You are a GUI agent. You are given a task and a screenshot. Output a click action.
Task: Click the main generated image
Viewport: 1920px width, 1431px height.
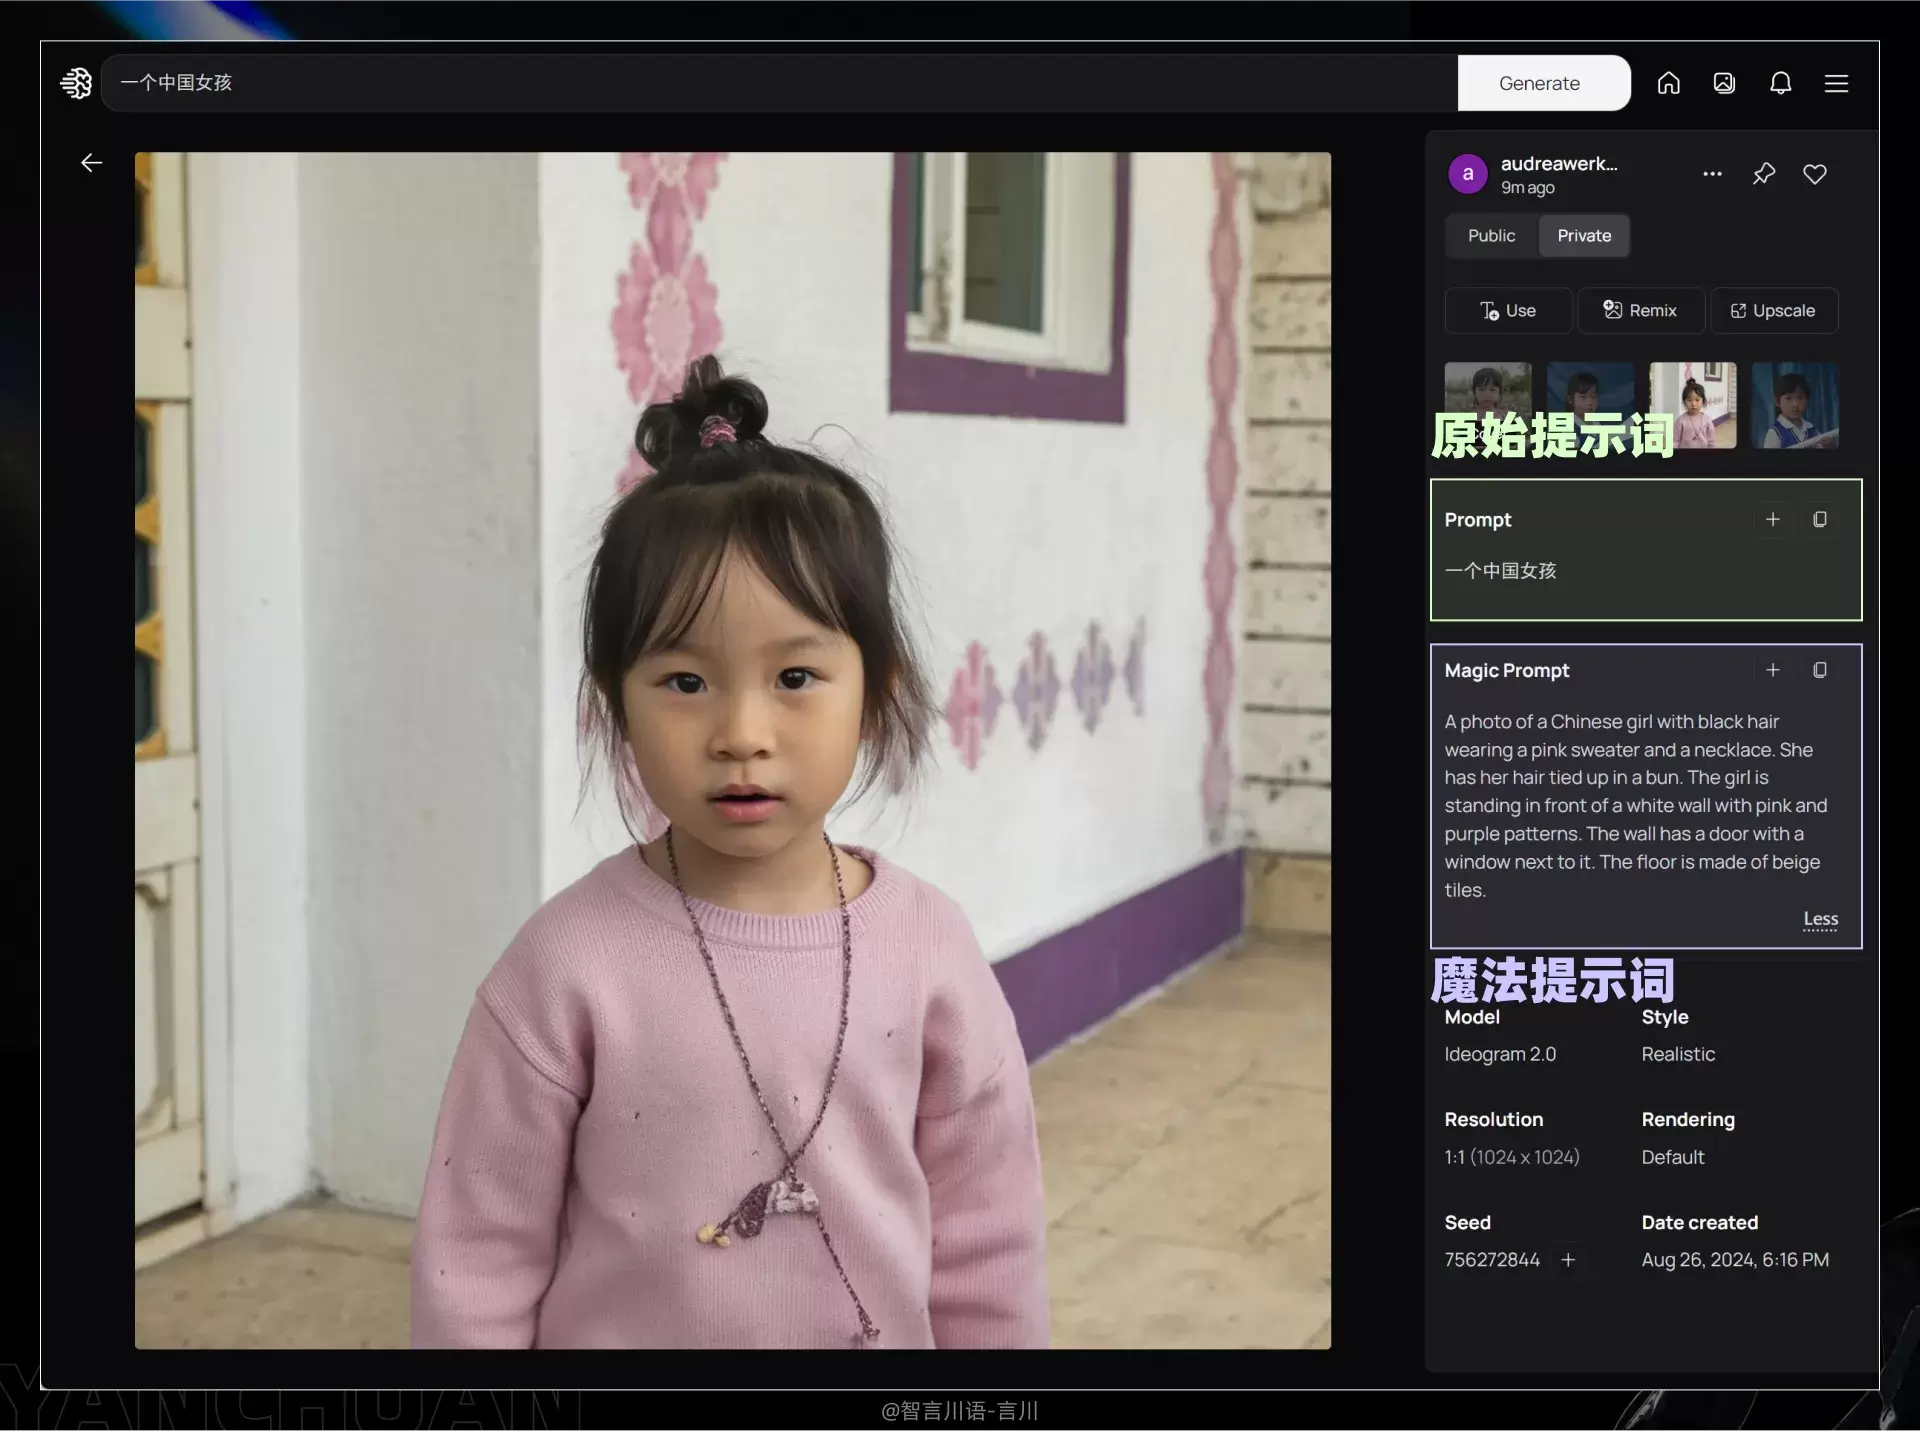733,750
